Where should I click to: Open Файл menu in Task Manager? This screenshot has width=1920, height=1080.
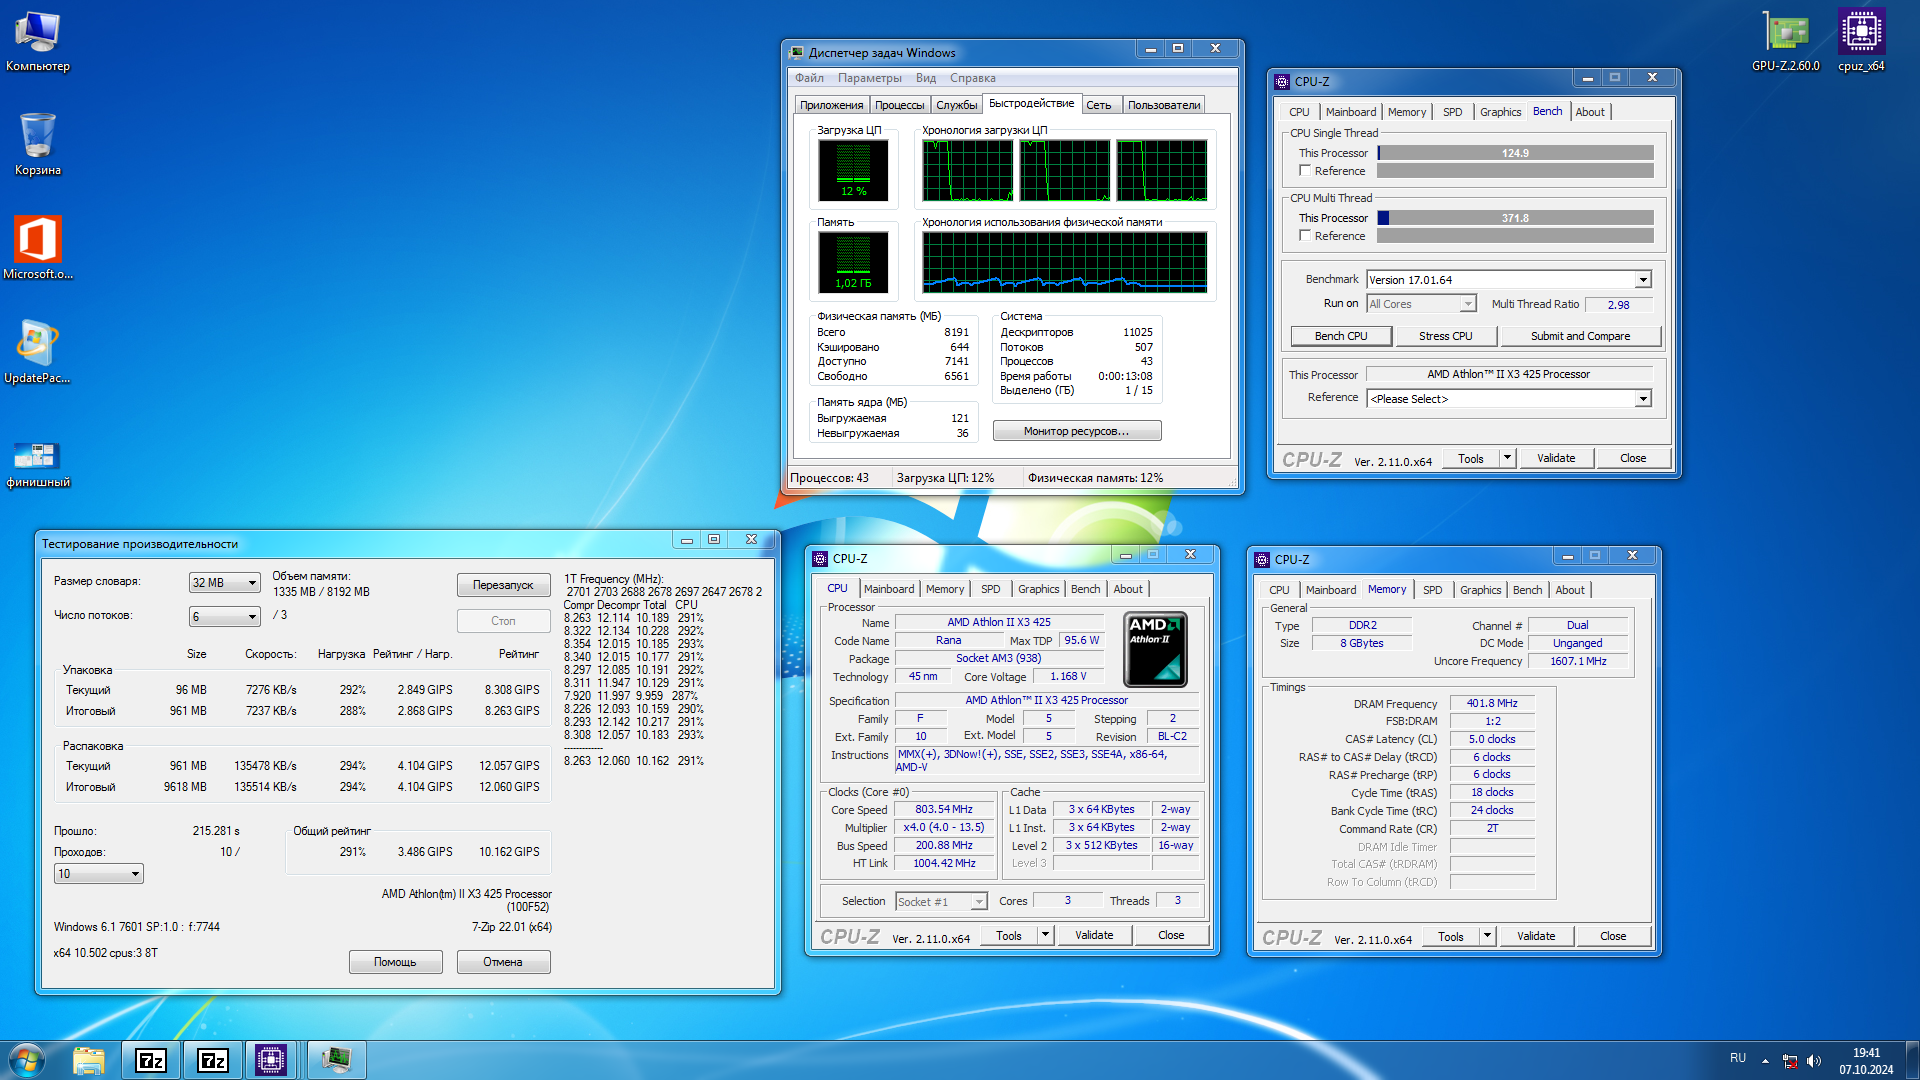coord(810,78)
